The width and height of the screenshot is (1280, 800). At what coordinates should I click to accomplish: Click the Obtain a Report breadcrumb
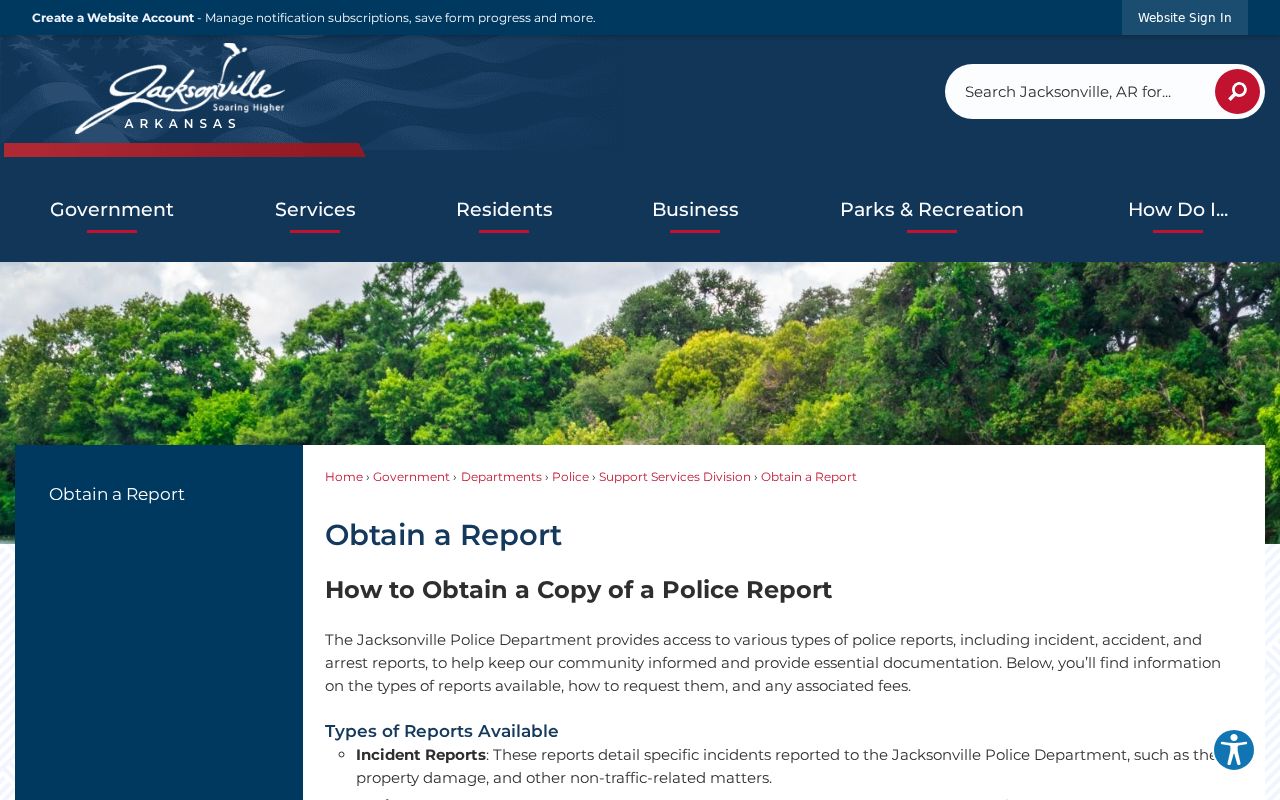809,477
